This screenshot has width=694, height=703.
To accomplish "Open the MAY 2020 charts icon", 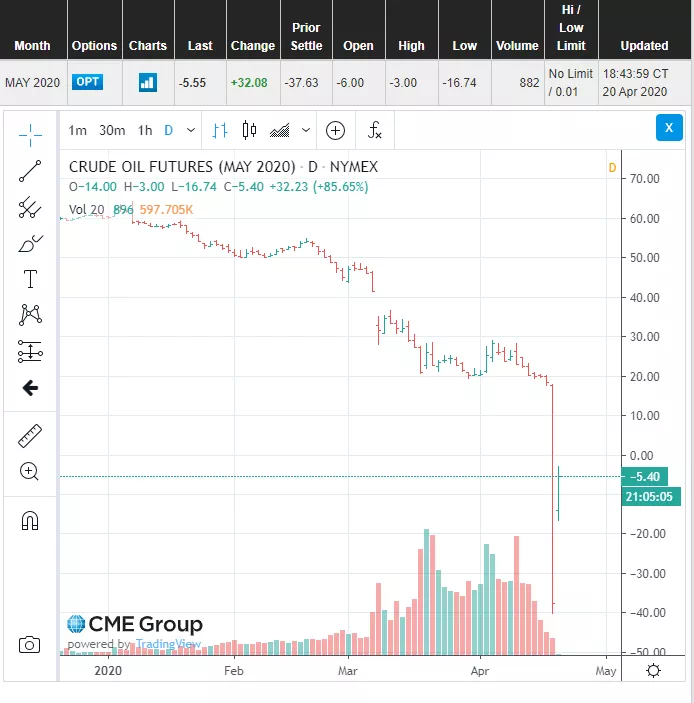I will (x=147, y=82).
